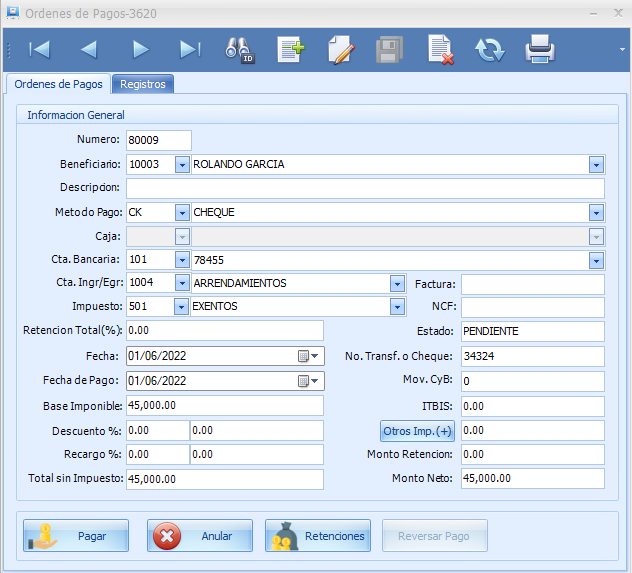Create a new payment order record
The image size is (632, 573).
(290, 49)
